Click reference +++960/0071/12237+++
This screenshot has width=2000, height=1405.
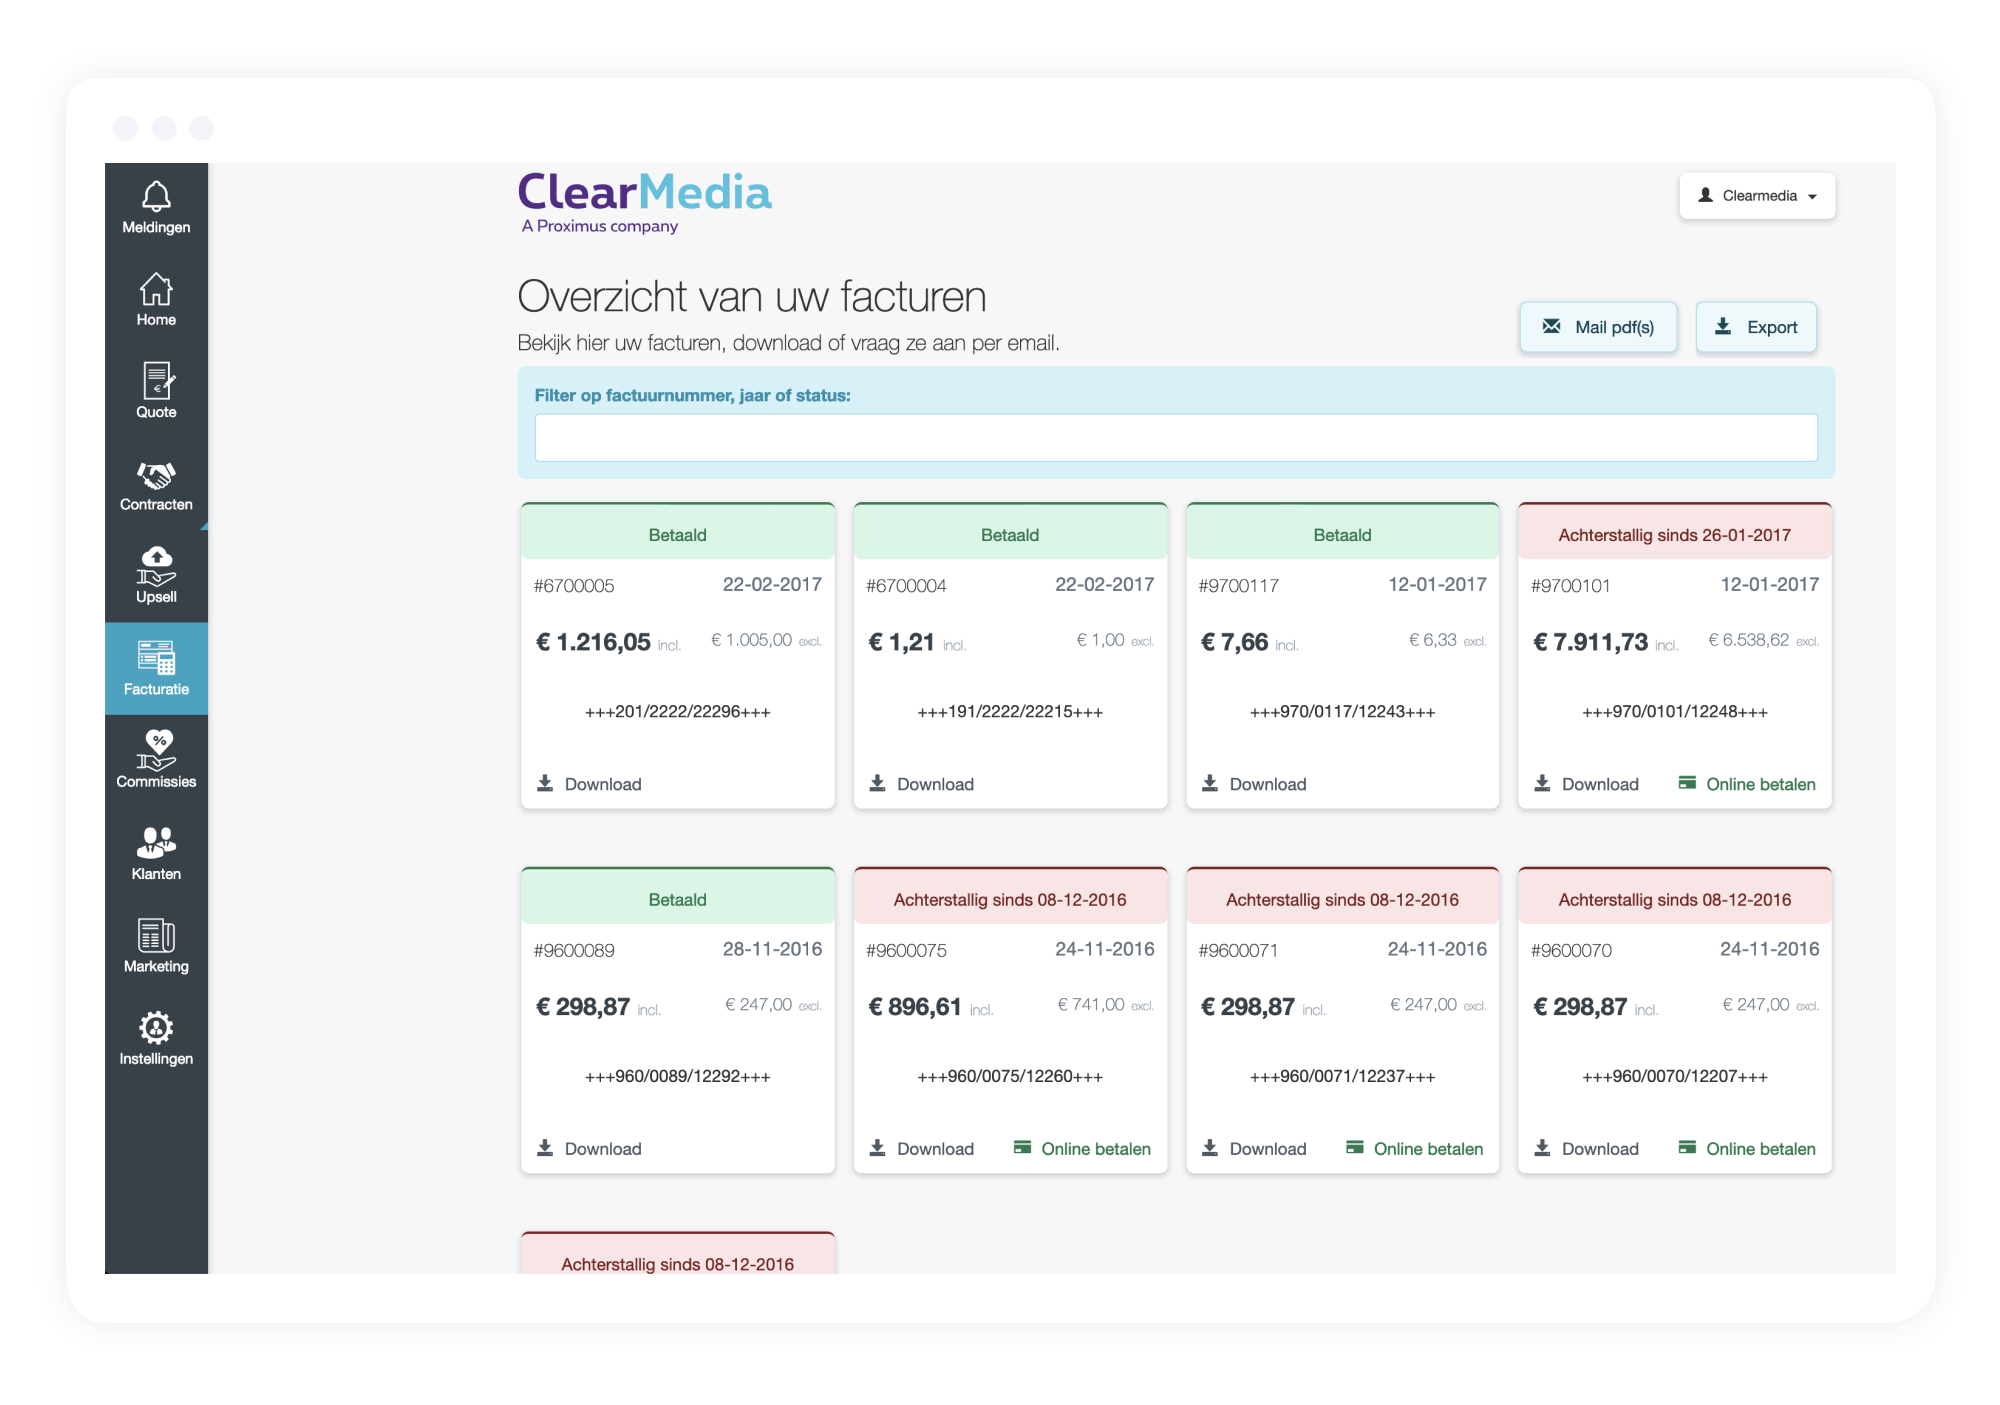(x=1343, y=1077)
